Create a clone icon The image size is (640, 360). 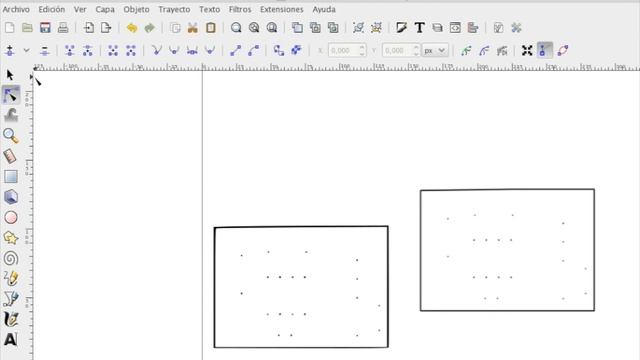[x=315, y=28]
